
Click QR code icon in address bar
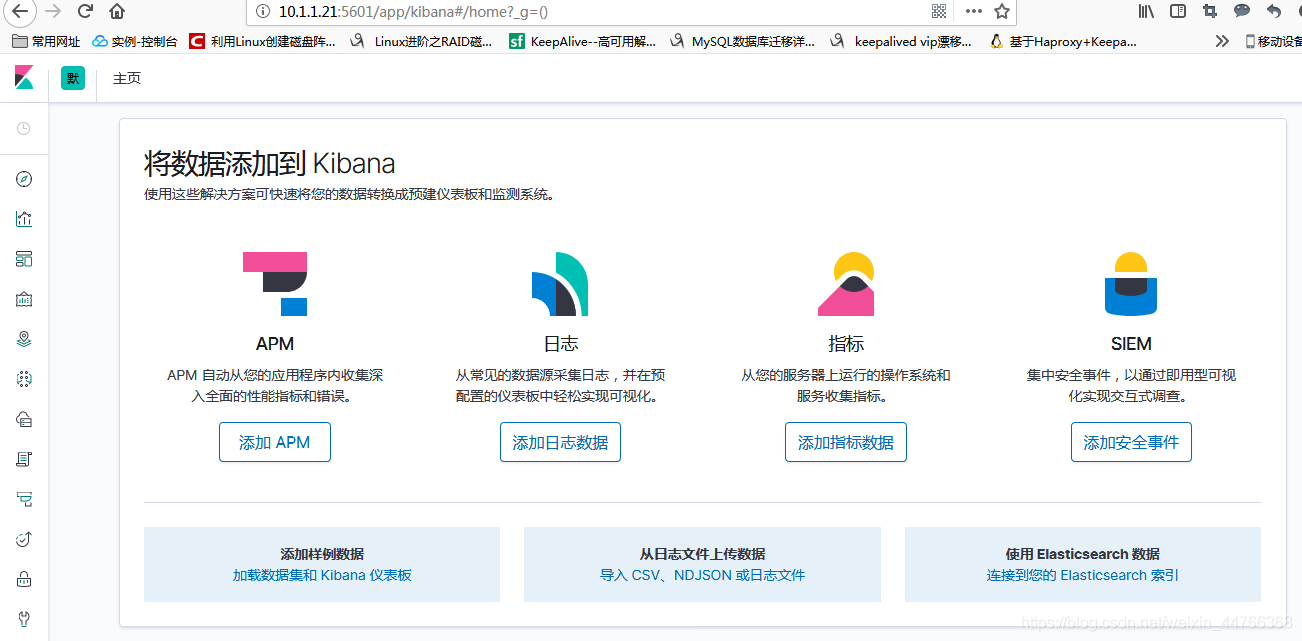pos(939,11)
